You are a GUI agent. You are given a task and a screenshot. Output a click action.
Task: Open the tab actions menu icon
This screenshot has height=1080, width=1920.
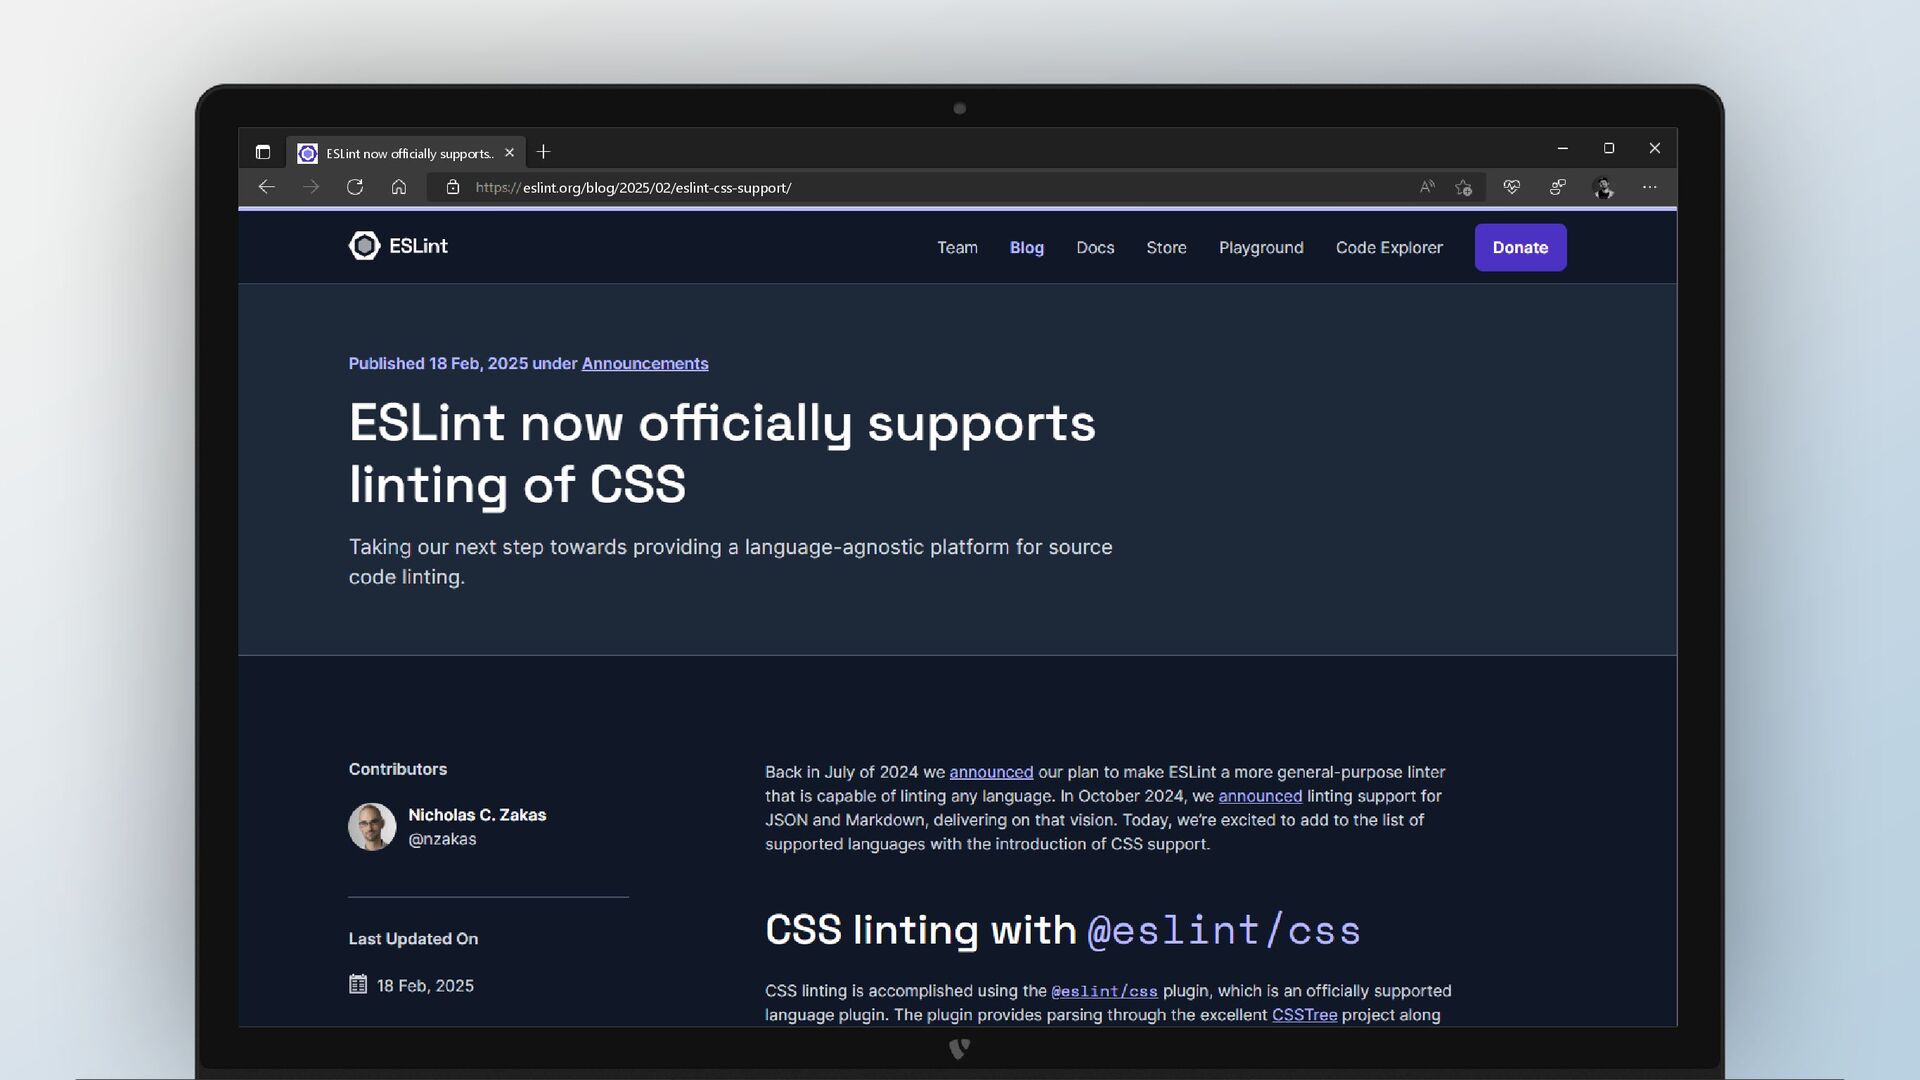pyautogui.click(x=262, y=152)
